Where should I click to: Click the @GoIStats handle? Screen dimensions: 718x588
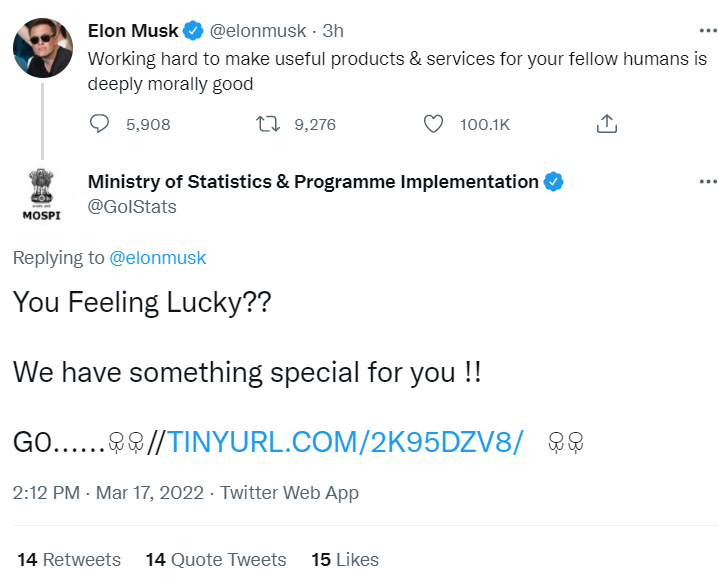coord(132,207)
